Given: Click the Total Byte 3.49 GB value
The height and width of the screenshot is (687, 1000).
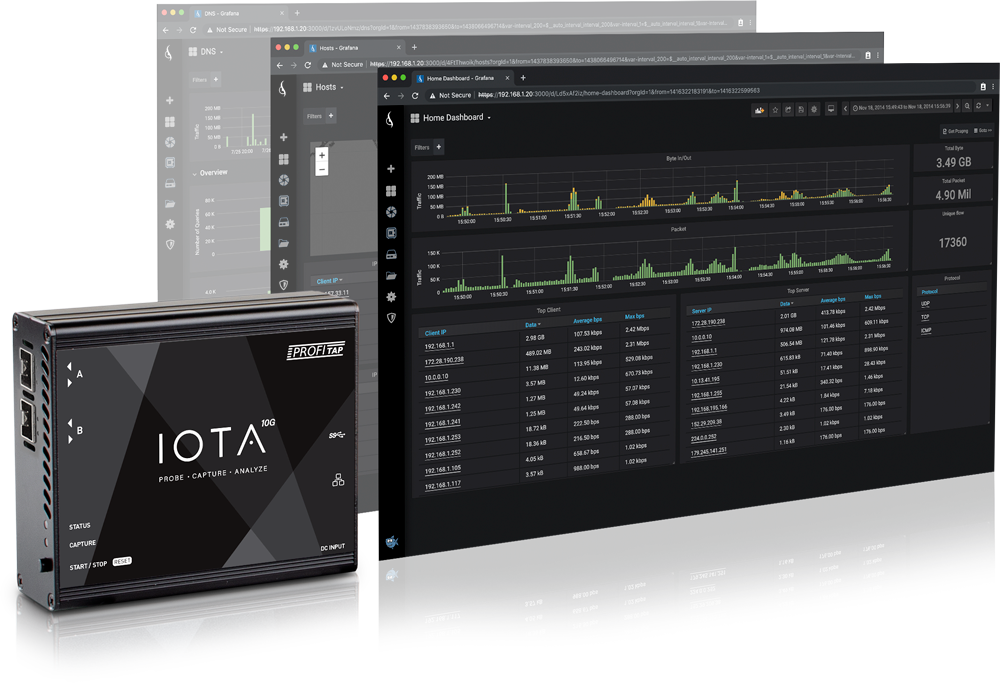Looking at the screenshot, I should [x=953, y=163].
